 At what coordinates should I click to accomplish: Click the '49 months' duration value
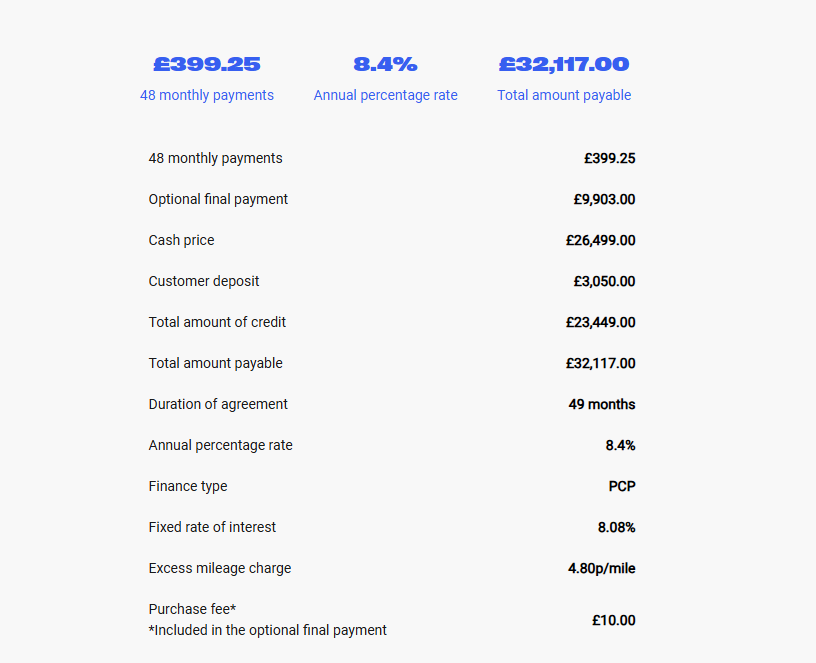(602, 404)
